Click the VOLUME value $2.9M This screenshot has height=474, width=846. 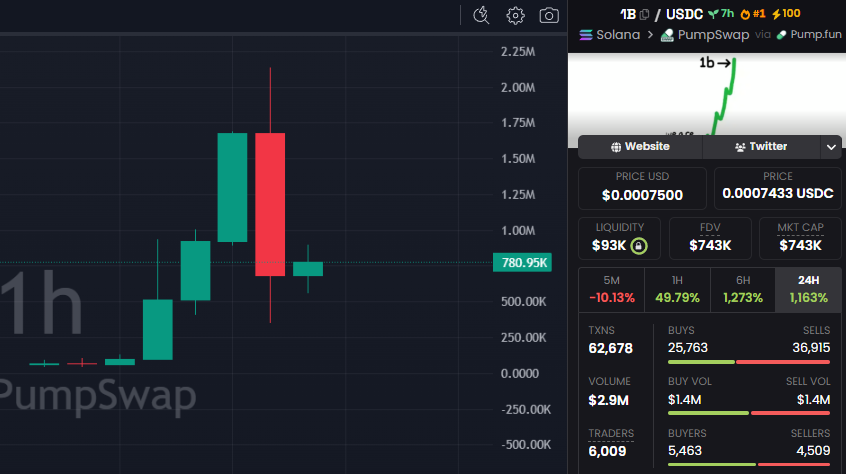point(608,400)
